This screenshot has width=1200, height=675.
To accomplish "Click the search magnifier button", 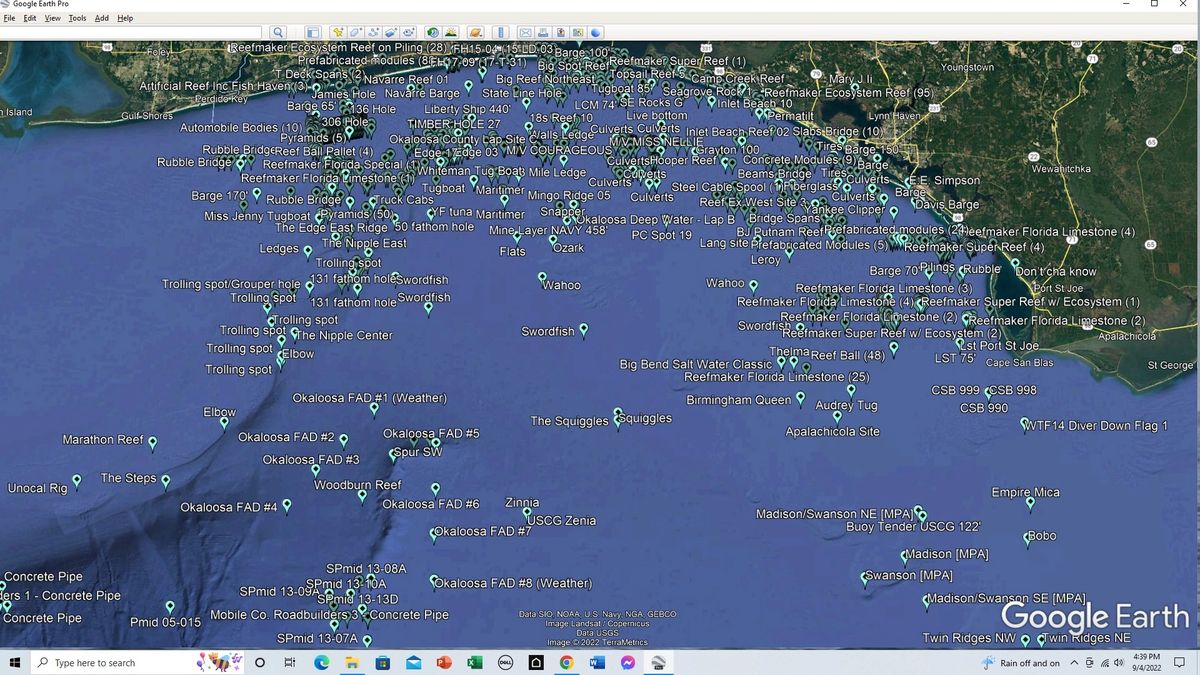I will (278, 32).
